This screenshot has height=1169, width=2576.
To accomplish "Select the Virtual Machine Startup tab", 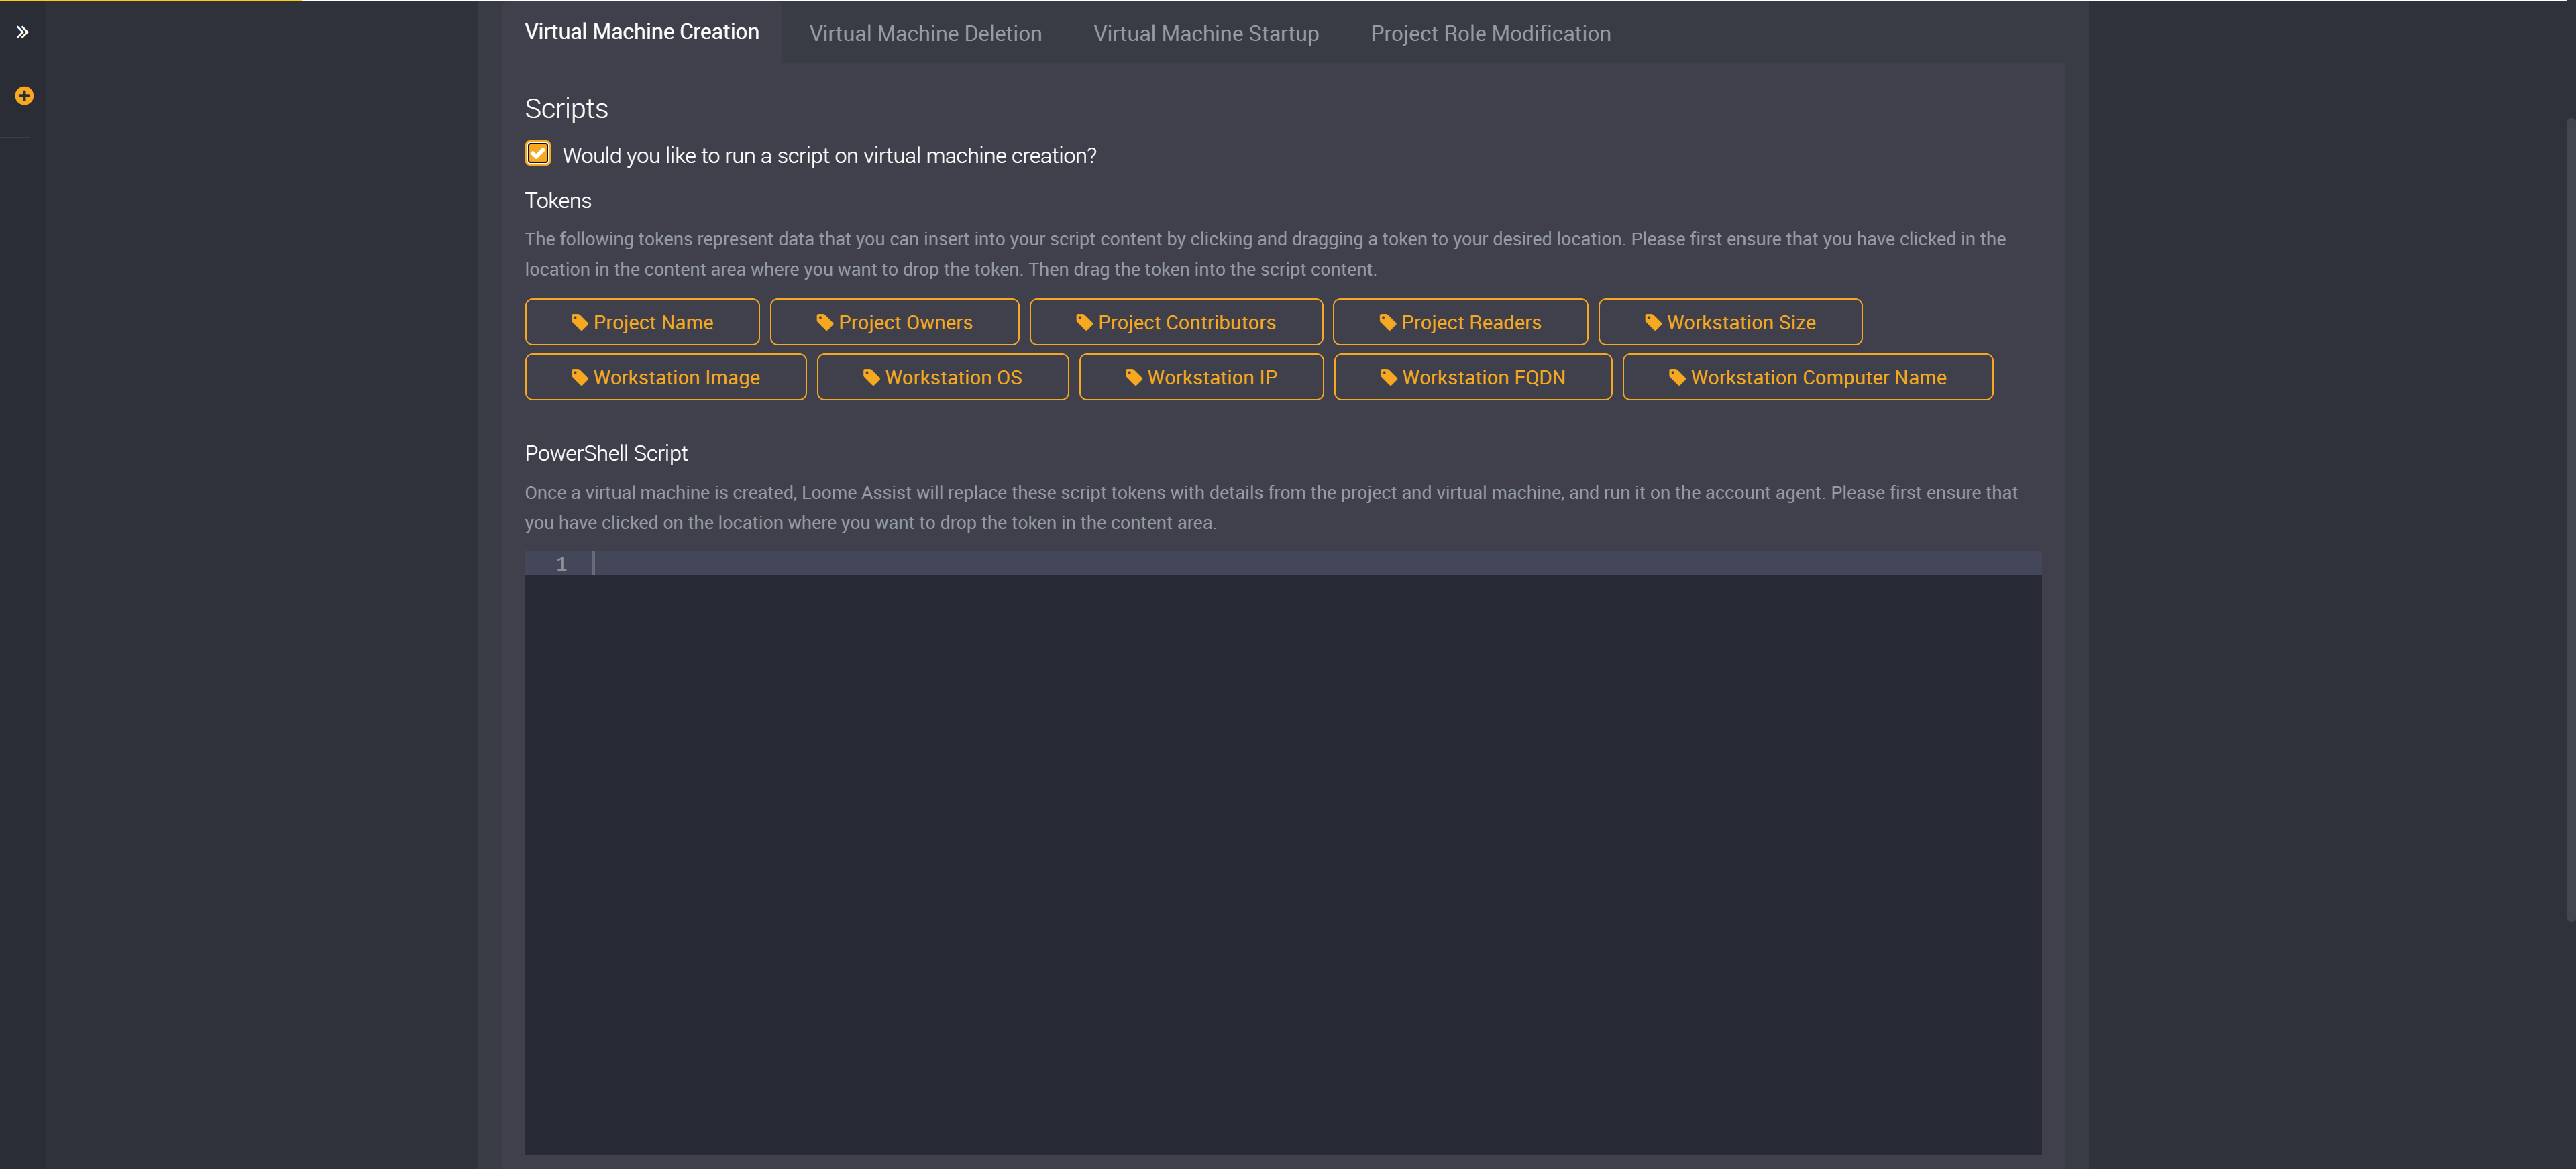I will (1206, 33).
